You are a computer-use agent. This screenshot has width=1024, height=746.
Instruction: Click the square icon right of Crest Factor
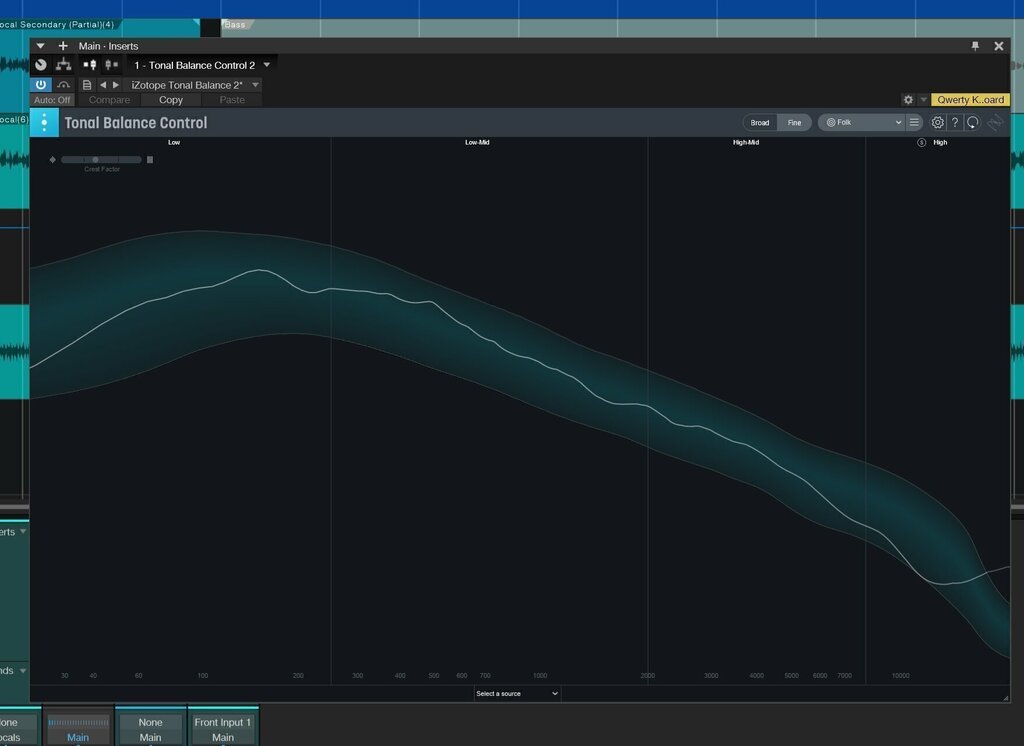pos(150,159)
